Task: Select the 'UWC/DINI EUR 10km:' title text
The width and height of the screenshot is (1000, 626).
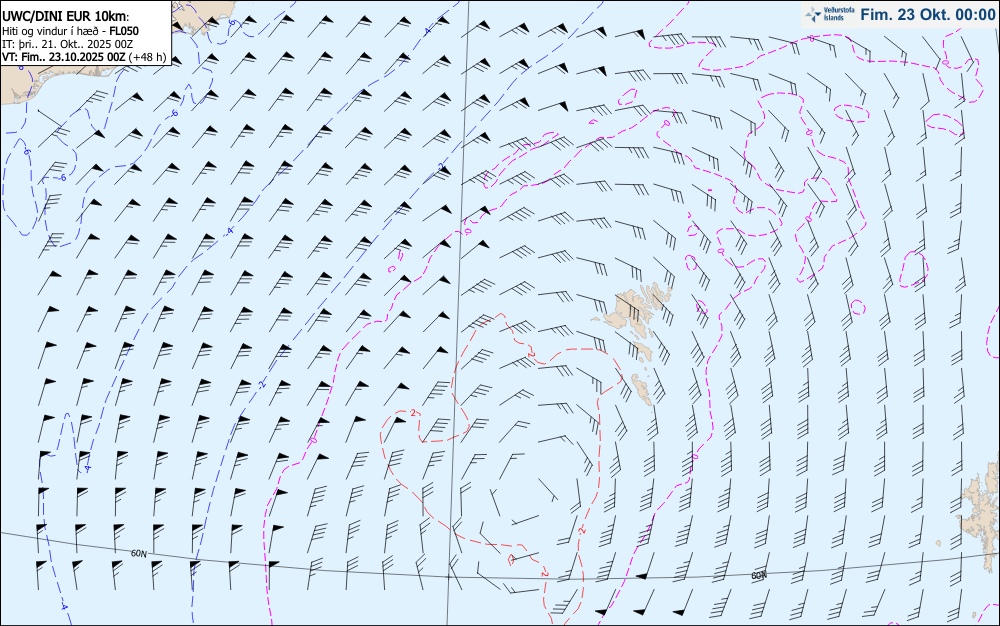Action: (65, 17)
